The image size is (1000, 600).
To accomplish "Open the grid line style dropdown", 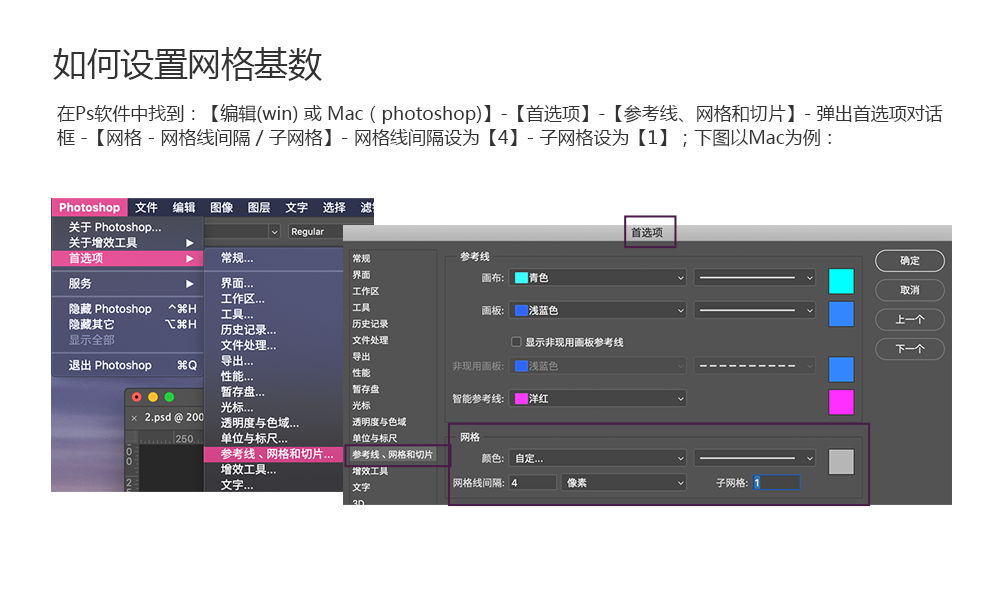I will tap(754, 458).
